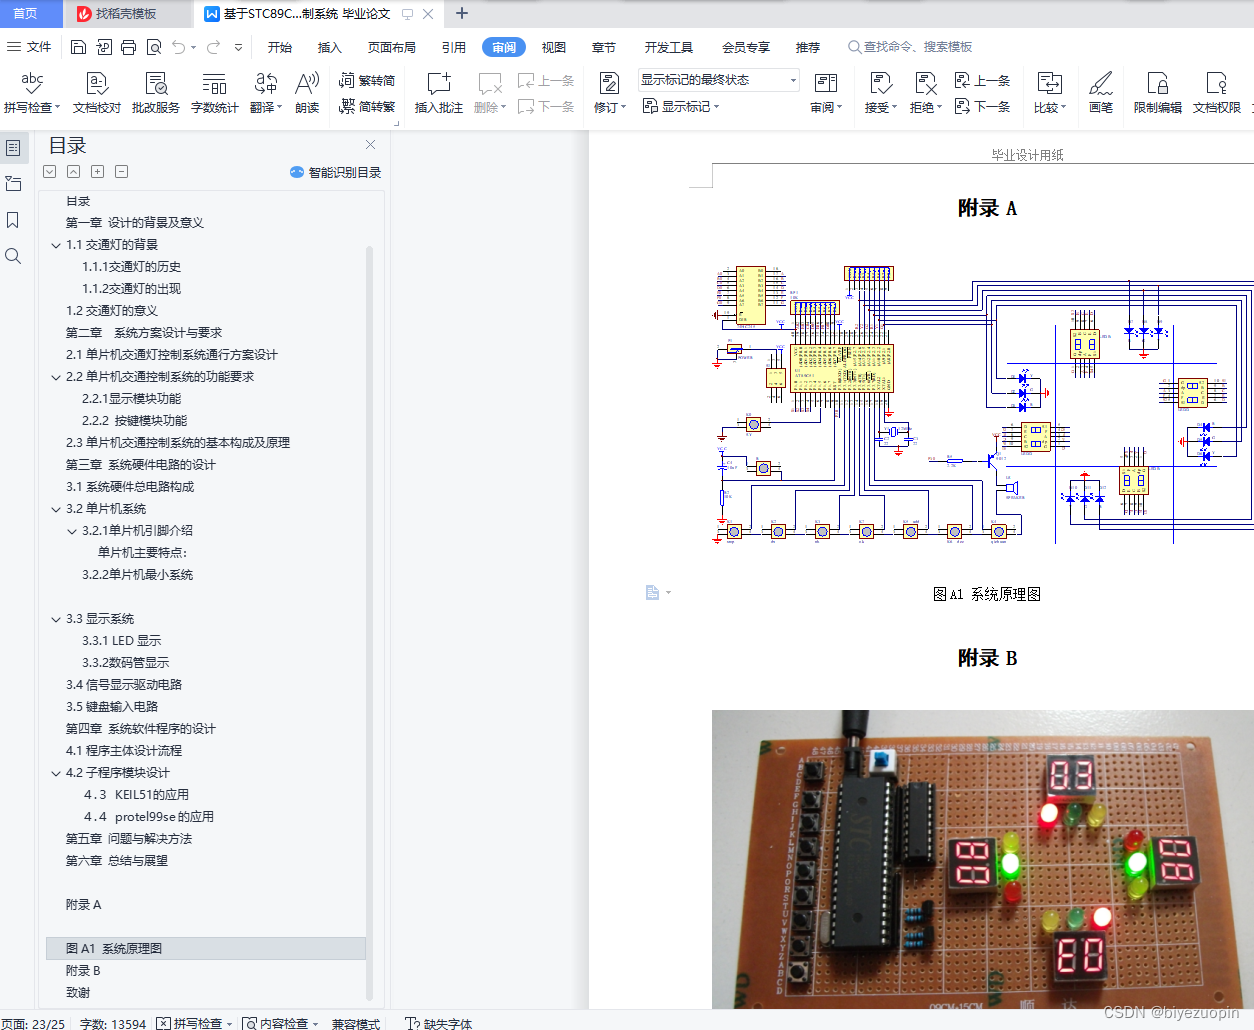Open a new tab with plus button
This screenshot has height=1030, width=1254.
point(462,13)
